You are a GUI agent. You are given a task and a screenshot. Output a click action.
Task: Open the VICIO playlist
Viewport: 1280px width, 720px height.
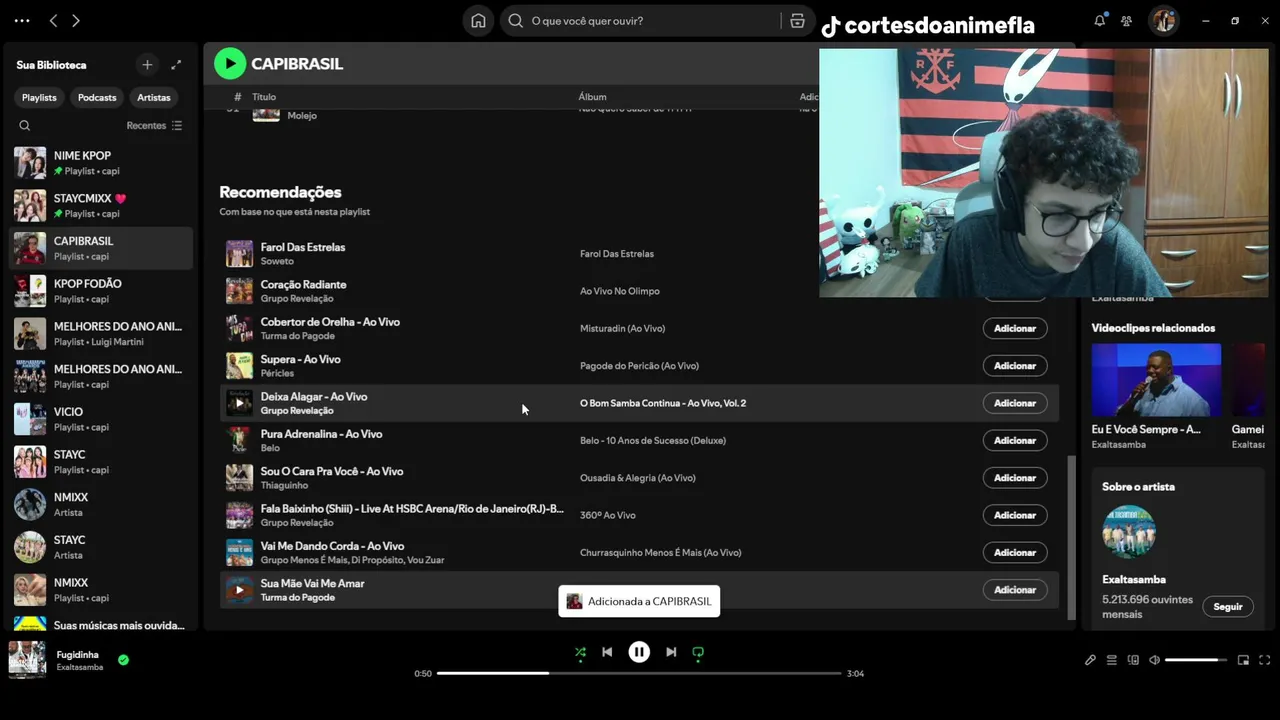coord(100,419)
